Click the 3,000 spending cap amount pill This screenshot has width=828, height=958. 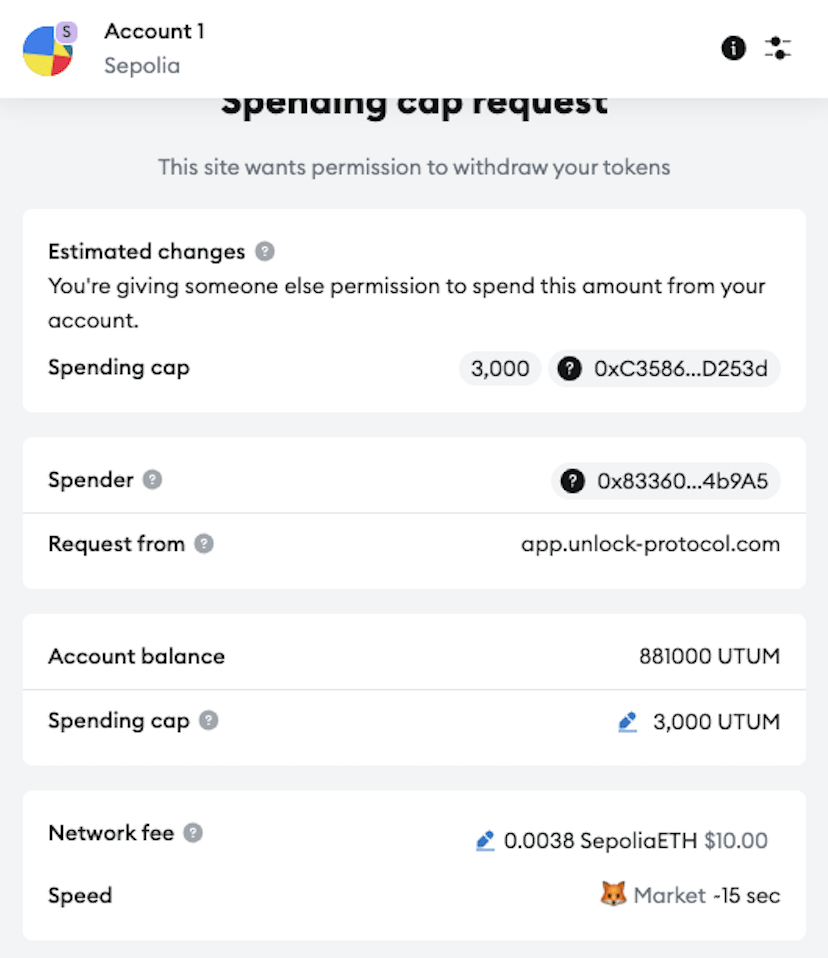(x=500, y=369)
